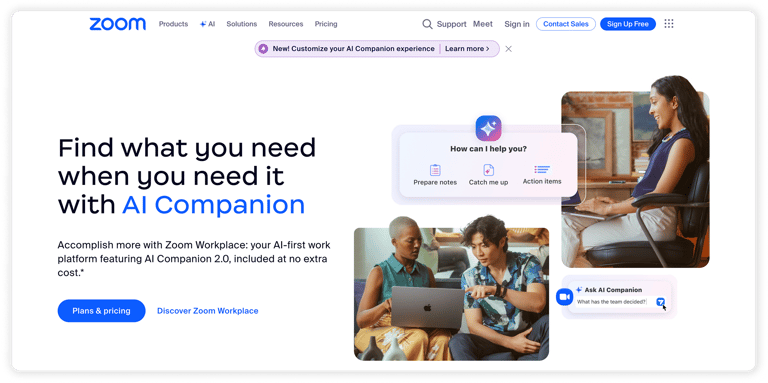Open the search magnifier icon
Viewport: 768px width, 383px height.
click(x=427, y=24)
